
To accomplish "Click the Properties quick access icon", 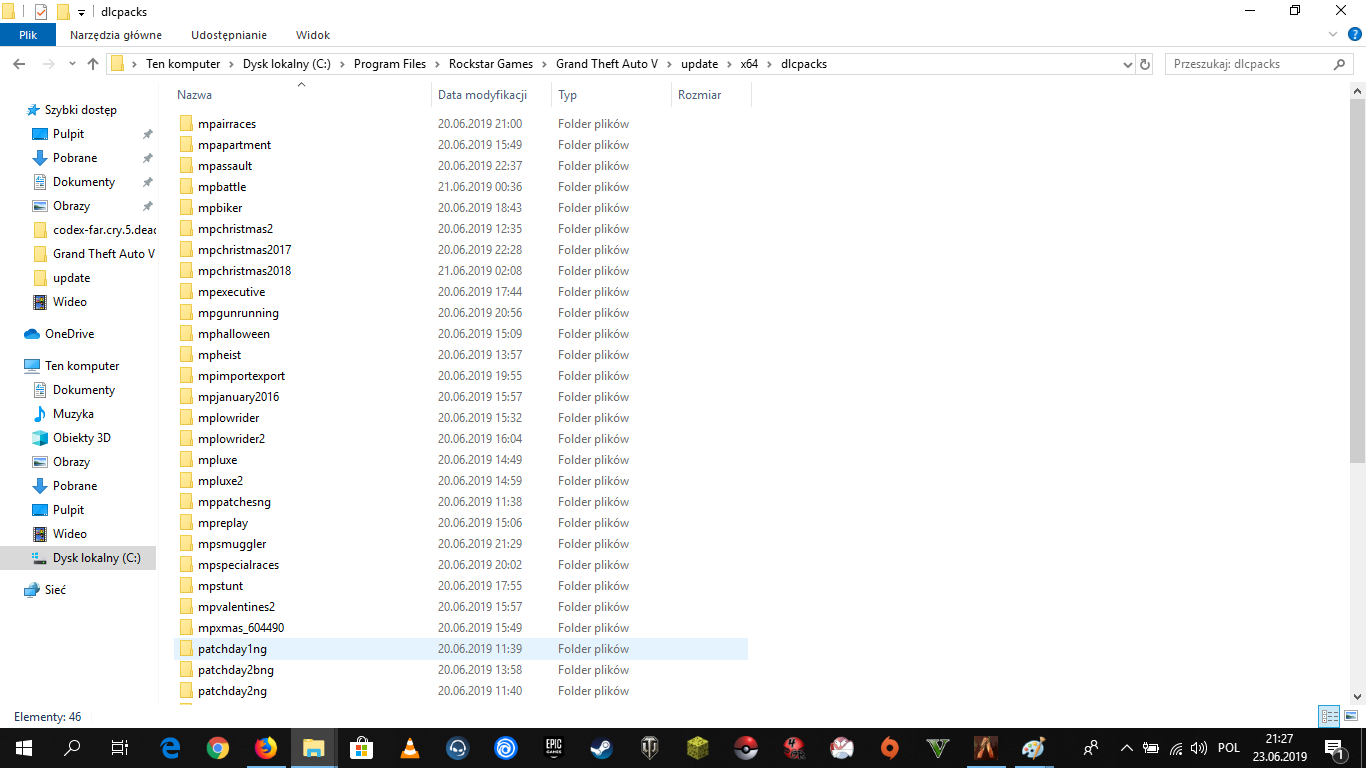I will (41, 11).
